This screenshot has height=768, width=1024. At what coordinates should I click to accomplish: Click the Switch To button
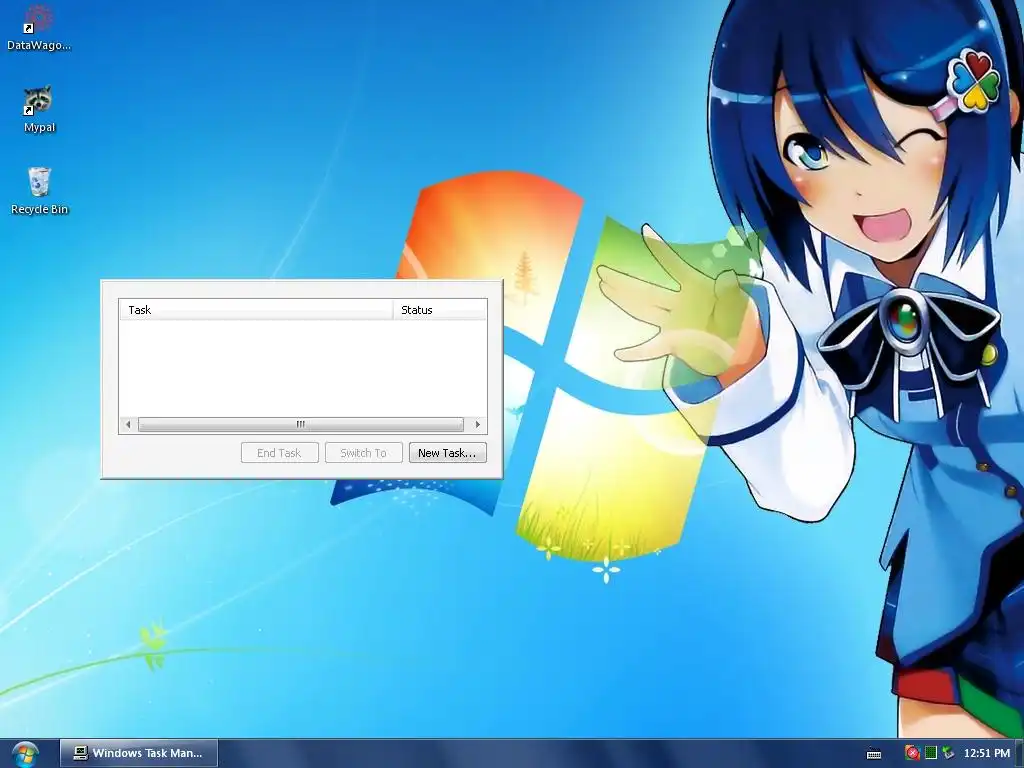[363, 453]
